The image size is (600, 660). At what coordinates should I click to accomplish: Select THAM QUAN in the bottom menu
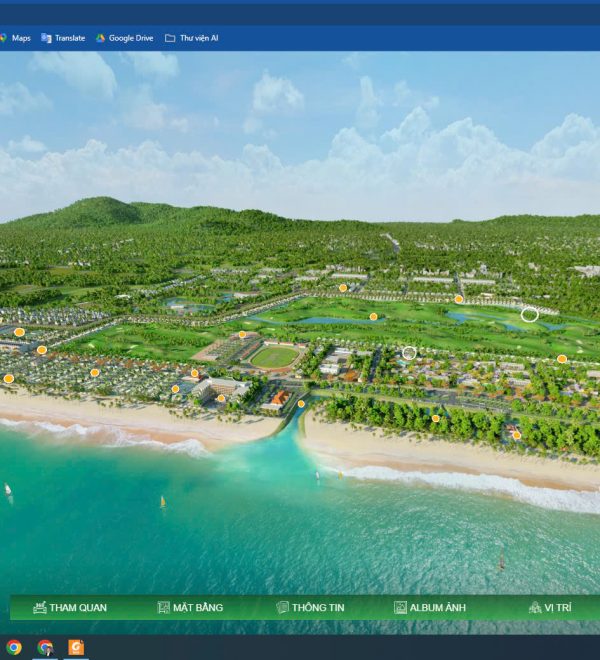point(70,607)
